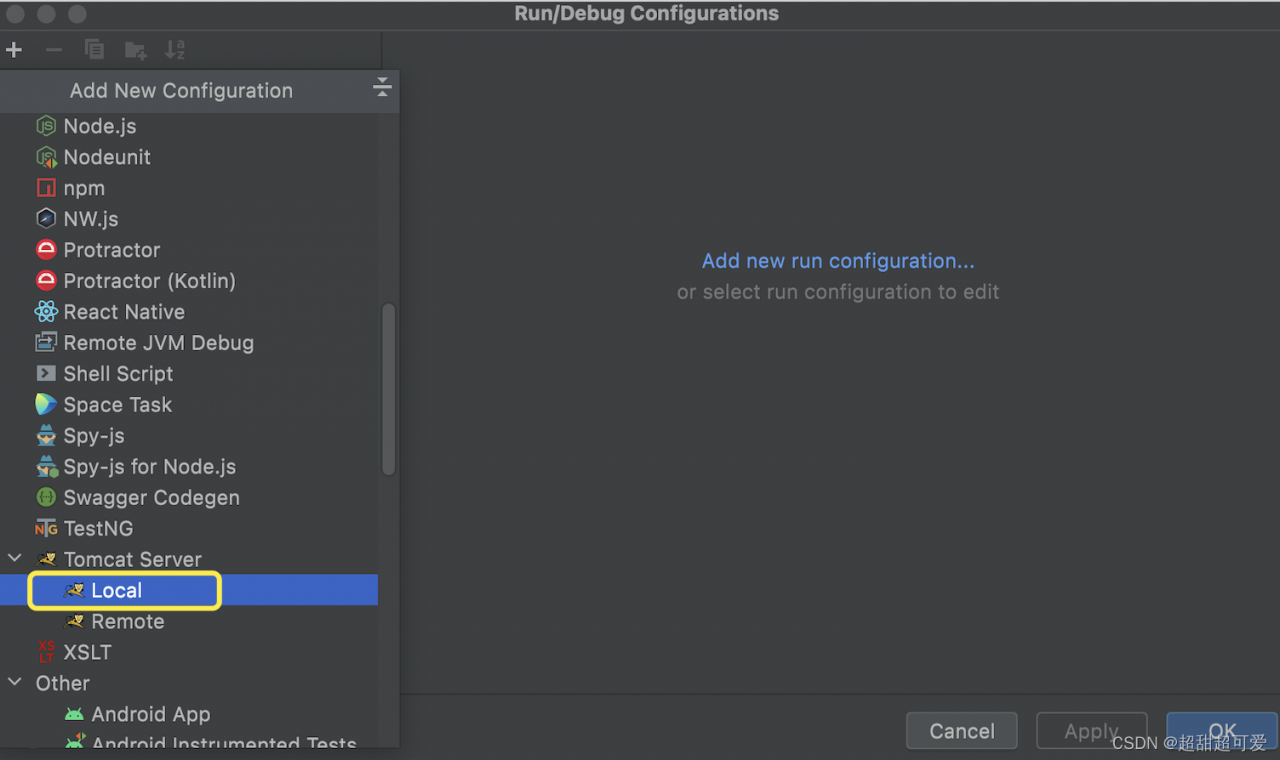Choose the Shell Script configuration type
Screen dimensions: 1280x760
click(x=189, y=374)
